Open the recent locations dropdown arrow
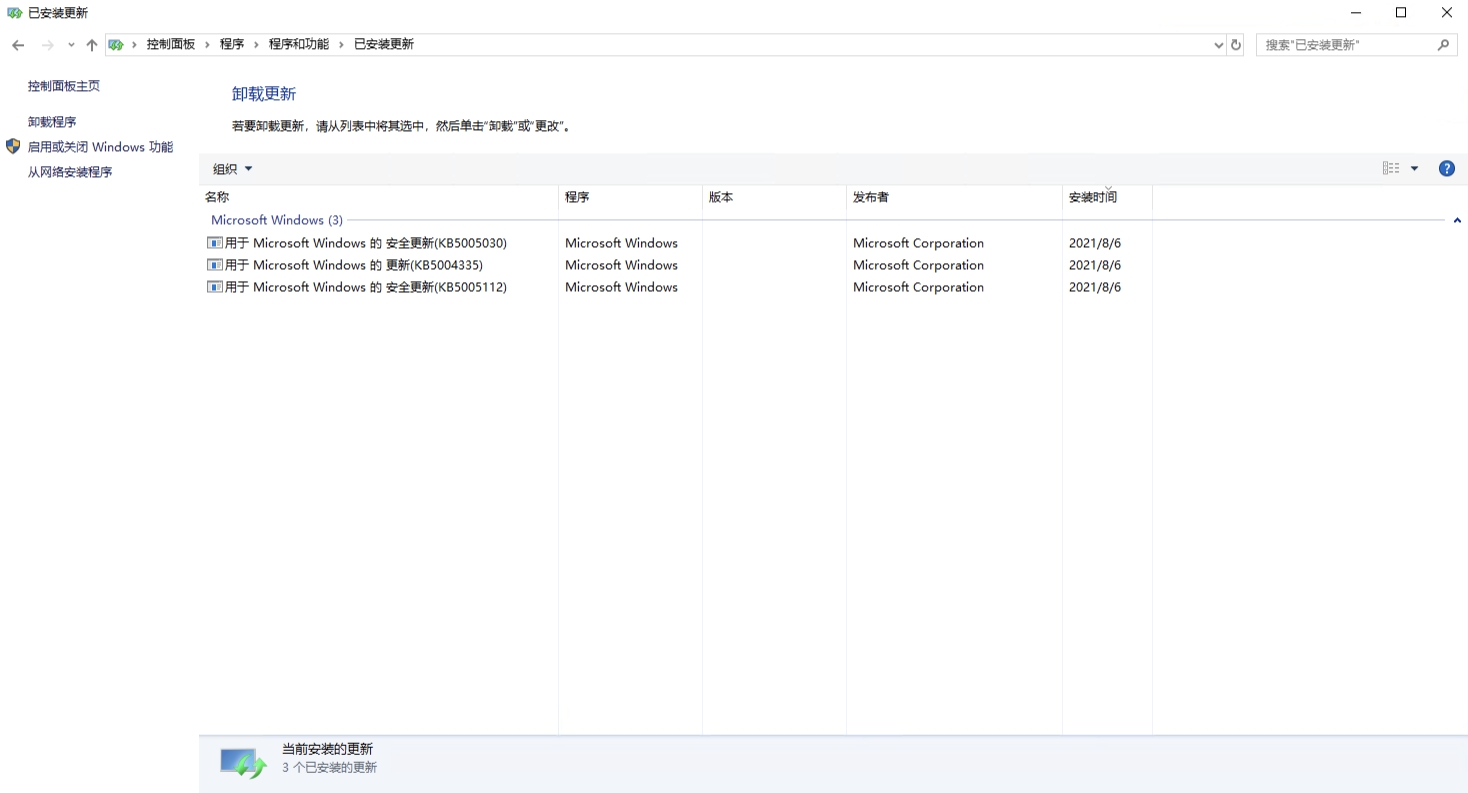Screen dimensions: 1468x793 [71, 45]
